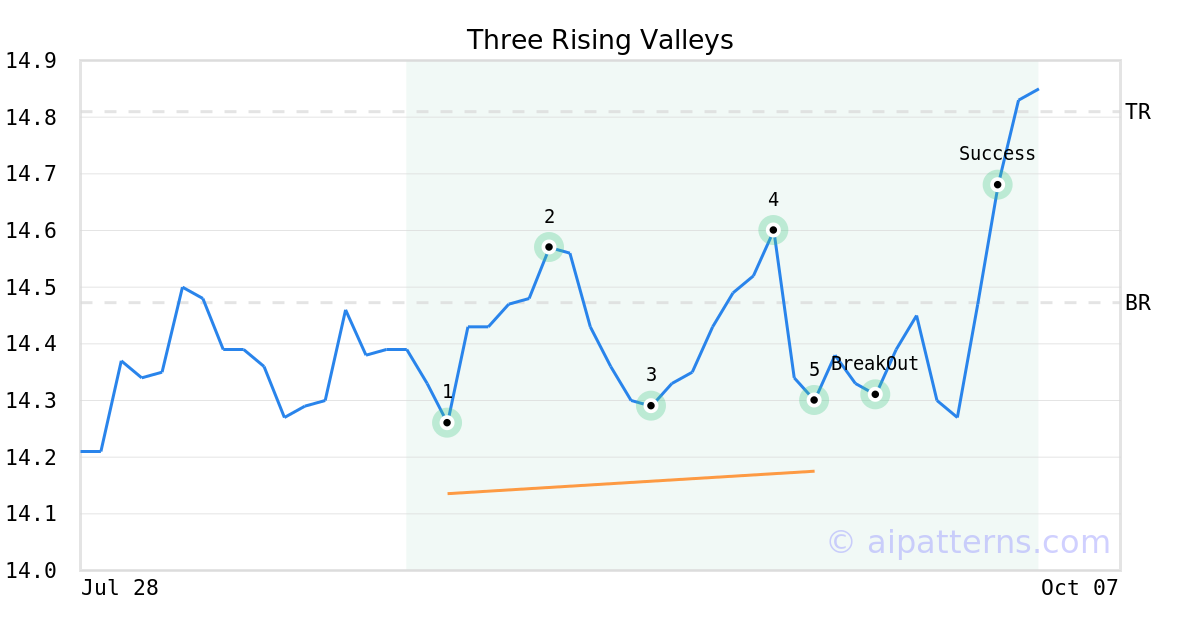The image size is (1200, 630).
Task: Click the Three Rising Valleys title
Action: (x=600, y=40)
